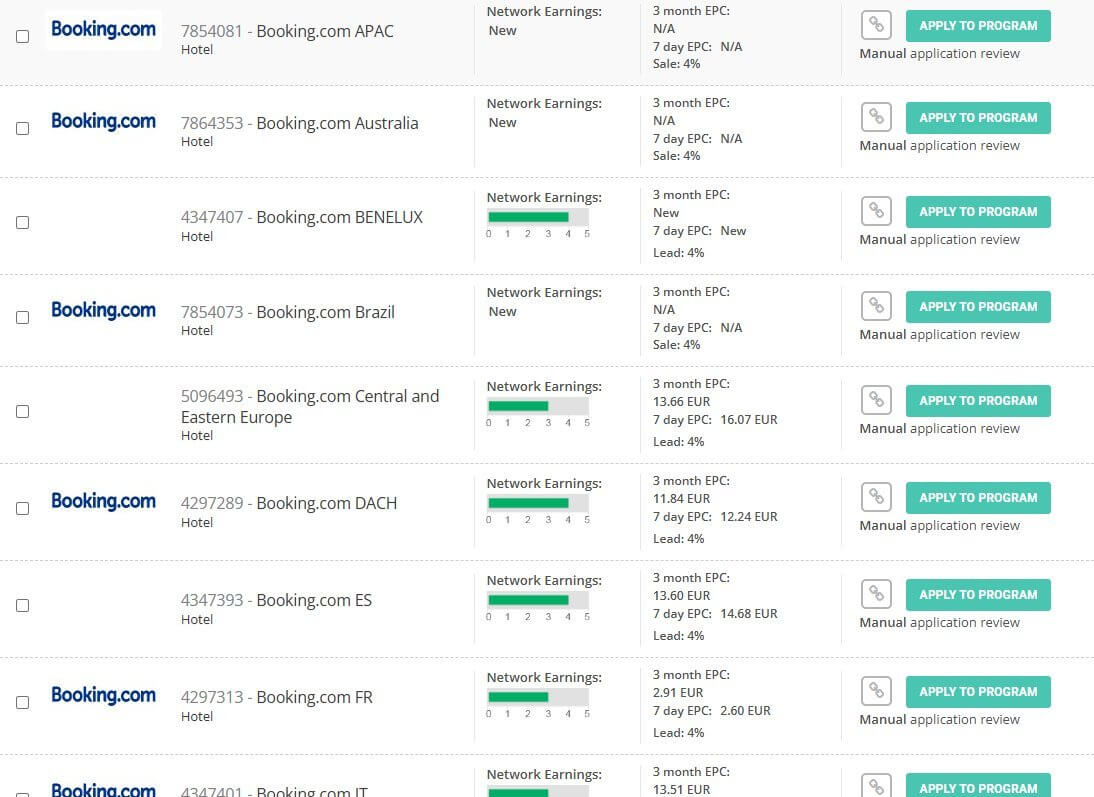Click 13.66 EUR three month EPC value
This screenshot has width=1094, height=797.
point(682,402)
